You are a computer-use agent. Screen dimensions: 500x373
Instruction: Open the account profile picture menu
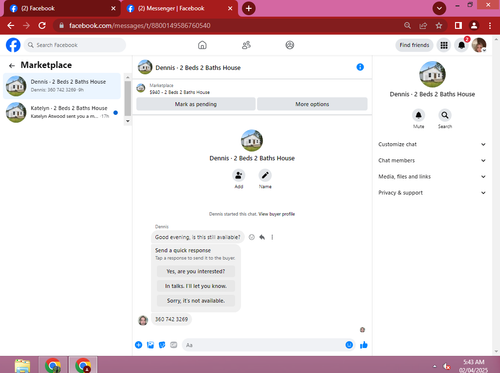[x=479, y=45]
